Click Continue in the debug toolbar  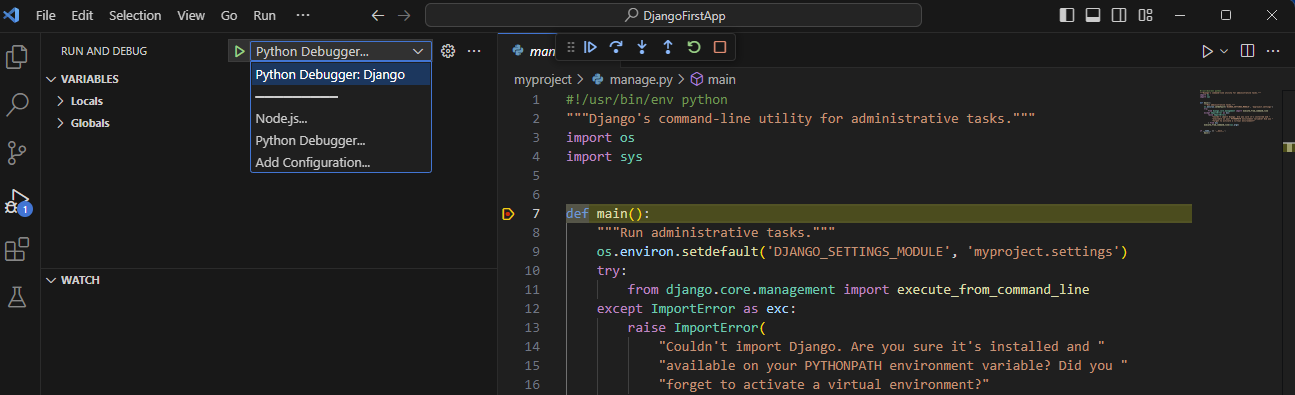[x=591, y=47]
